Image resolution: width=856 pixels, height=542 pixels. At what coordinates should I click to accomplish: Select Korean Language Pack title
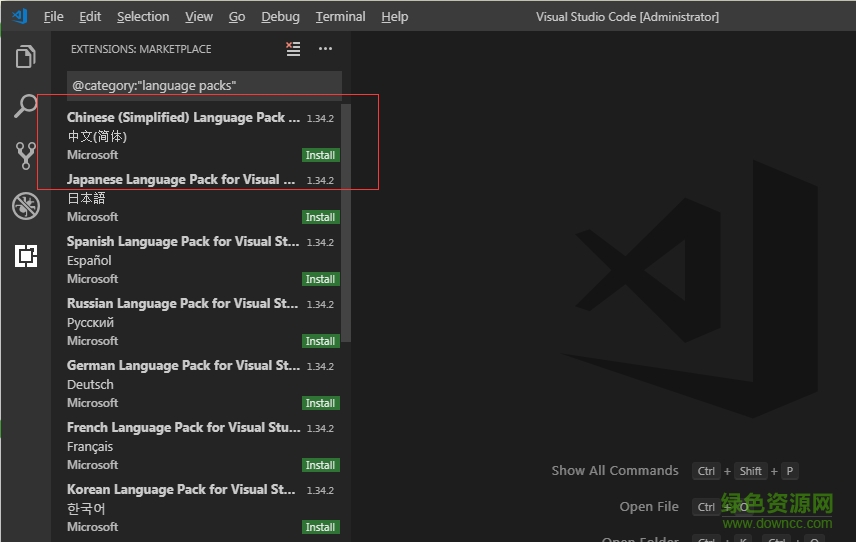click(181, 490)
